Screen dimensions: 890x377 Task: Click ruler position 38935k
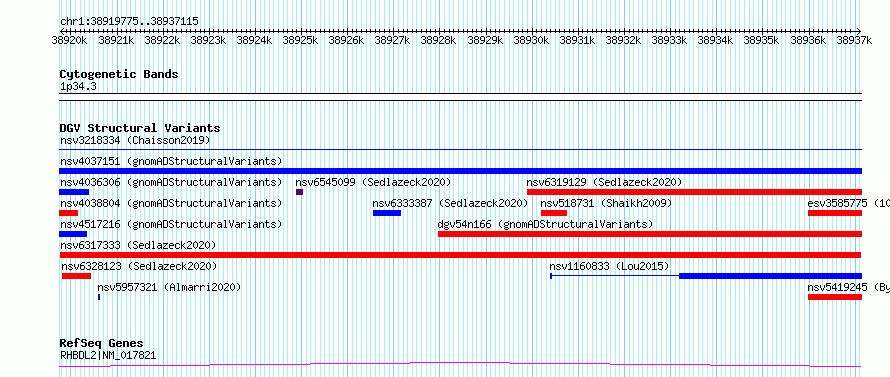[762, 40]
